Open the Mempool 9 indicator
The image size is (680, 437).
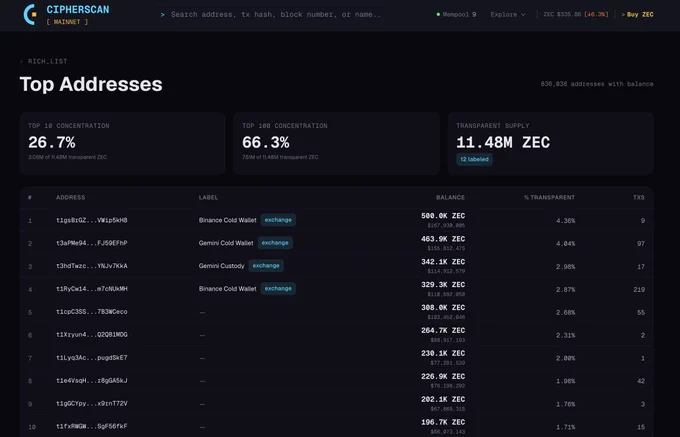tap(456, 14)
